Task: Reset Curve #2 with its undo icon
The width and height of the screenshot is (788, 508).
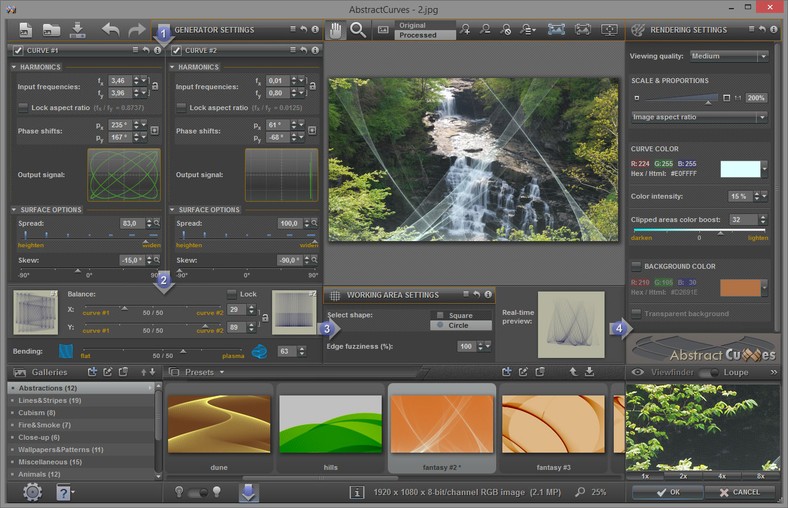Action: point(304,50)
